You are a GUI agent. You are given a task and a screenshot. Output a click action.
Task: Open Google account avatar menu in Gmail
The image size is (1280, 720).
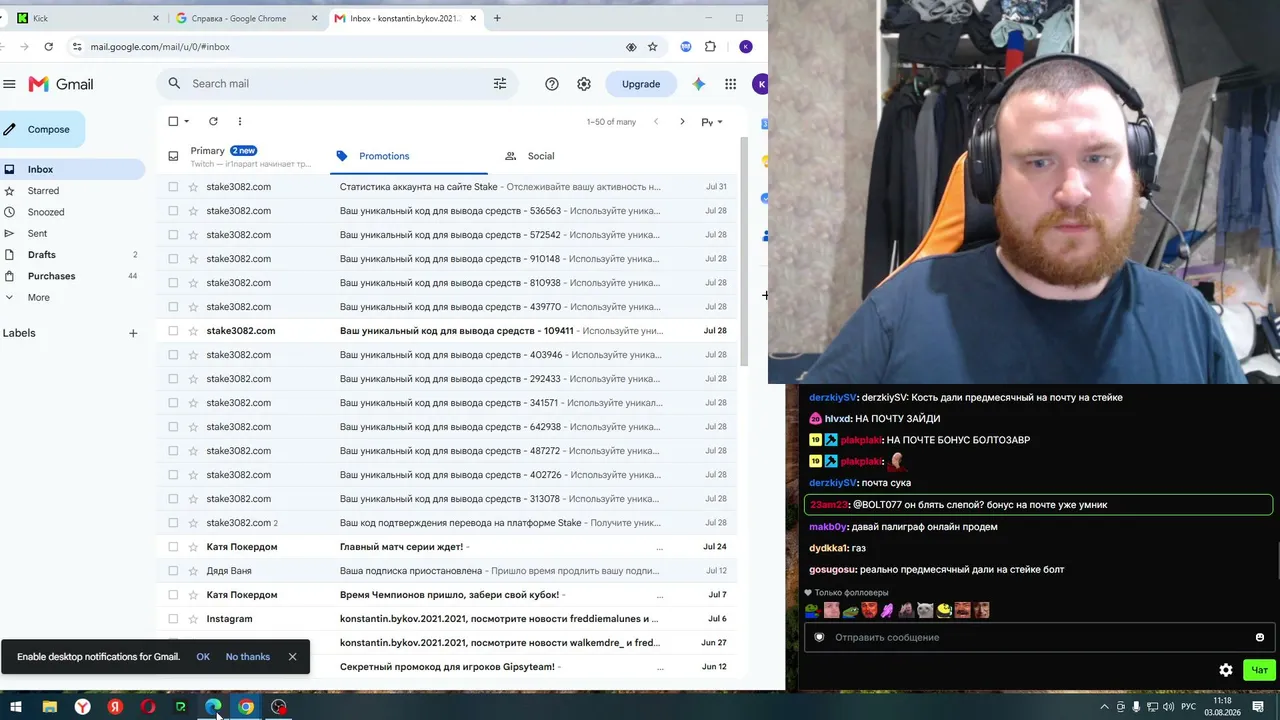(x=761, y=84)
